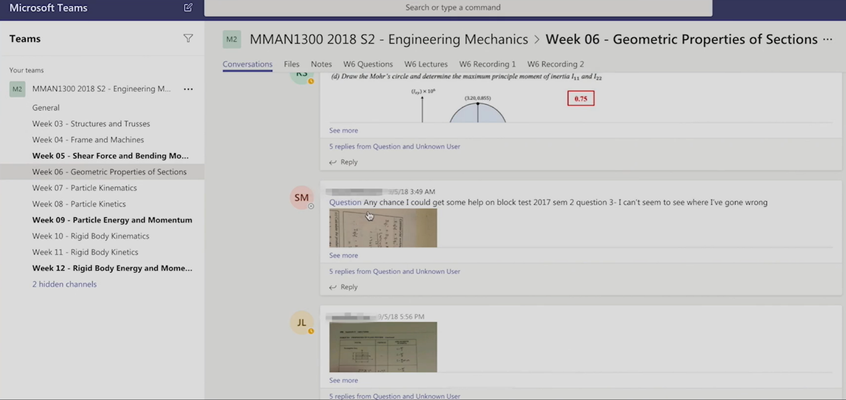
Task: Open SM user avatar
Action: [302, 198]
